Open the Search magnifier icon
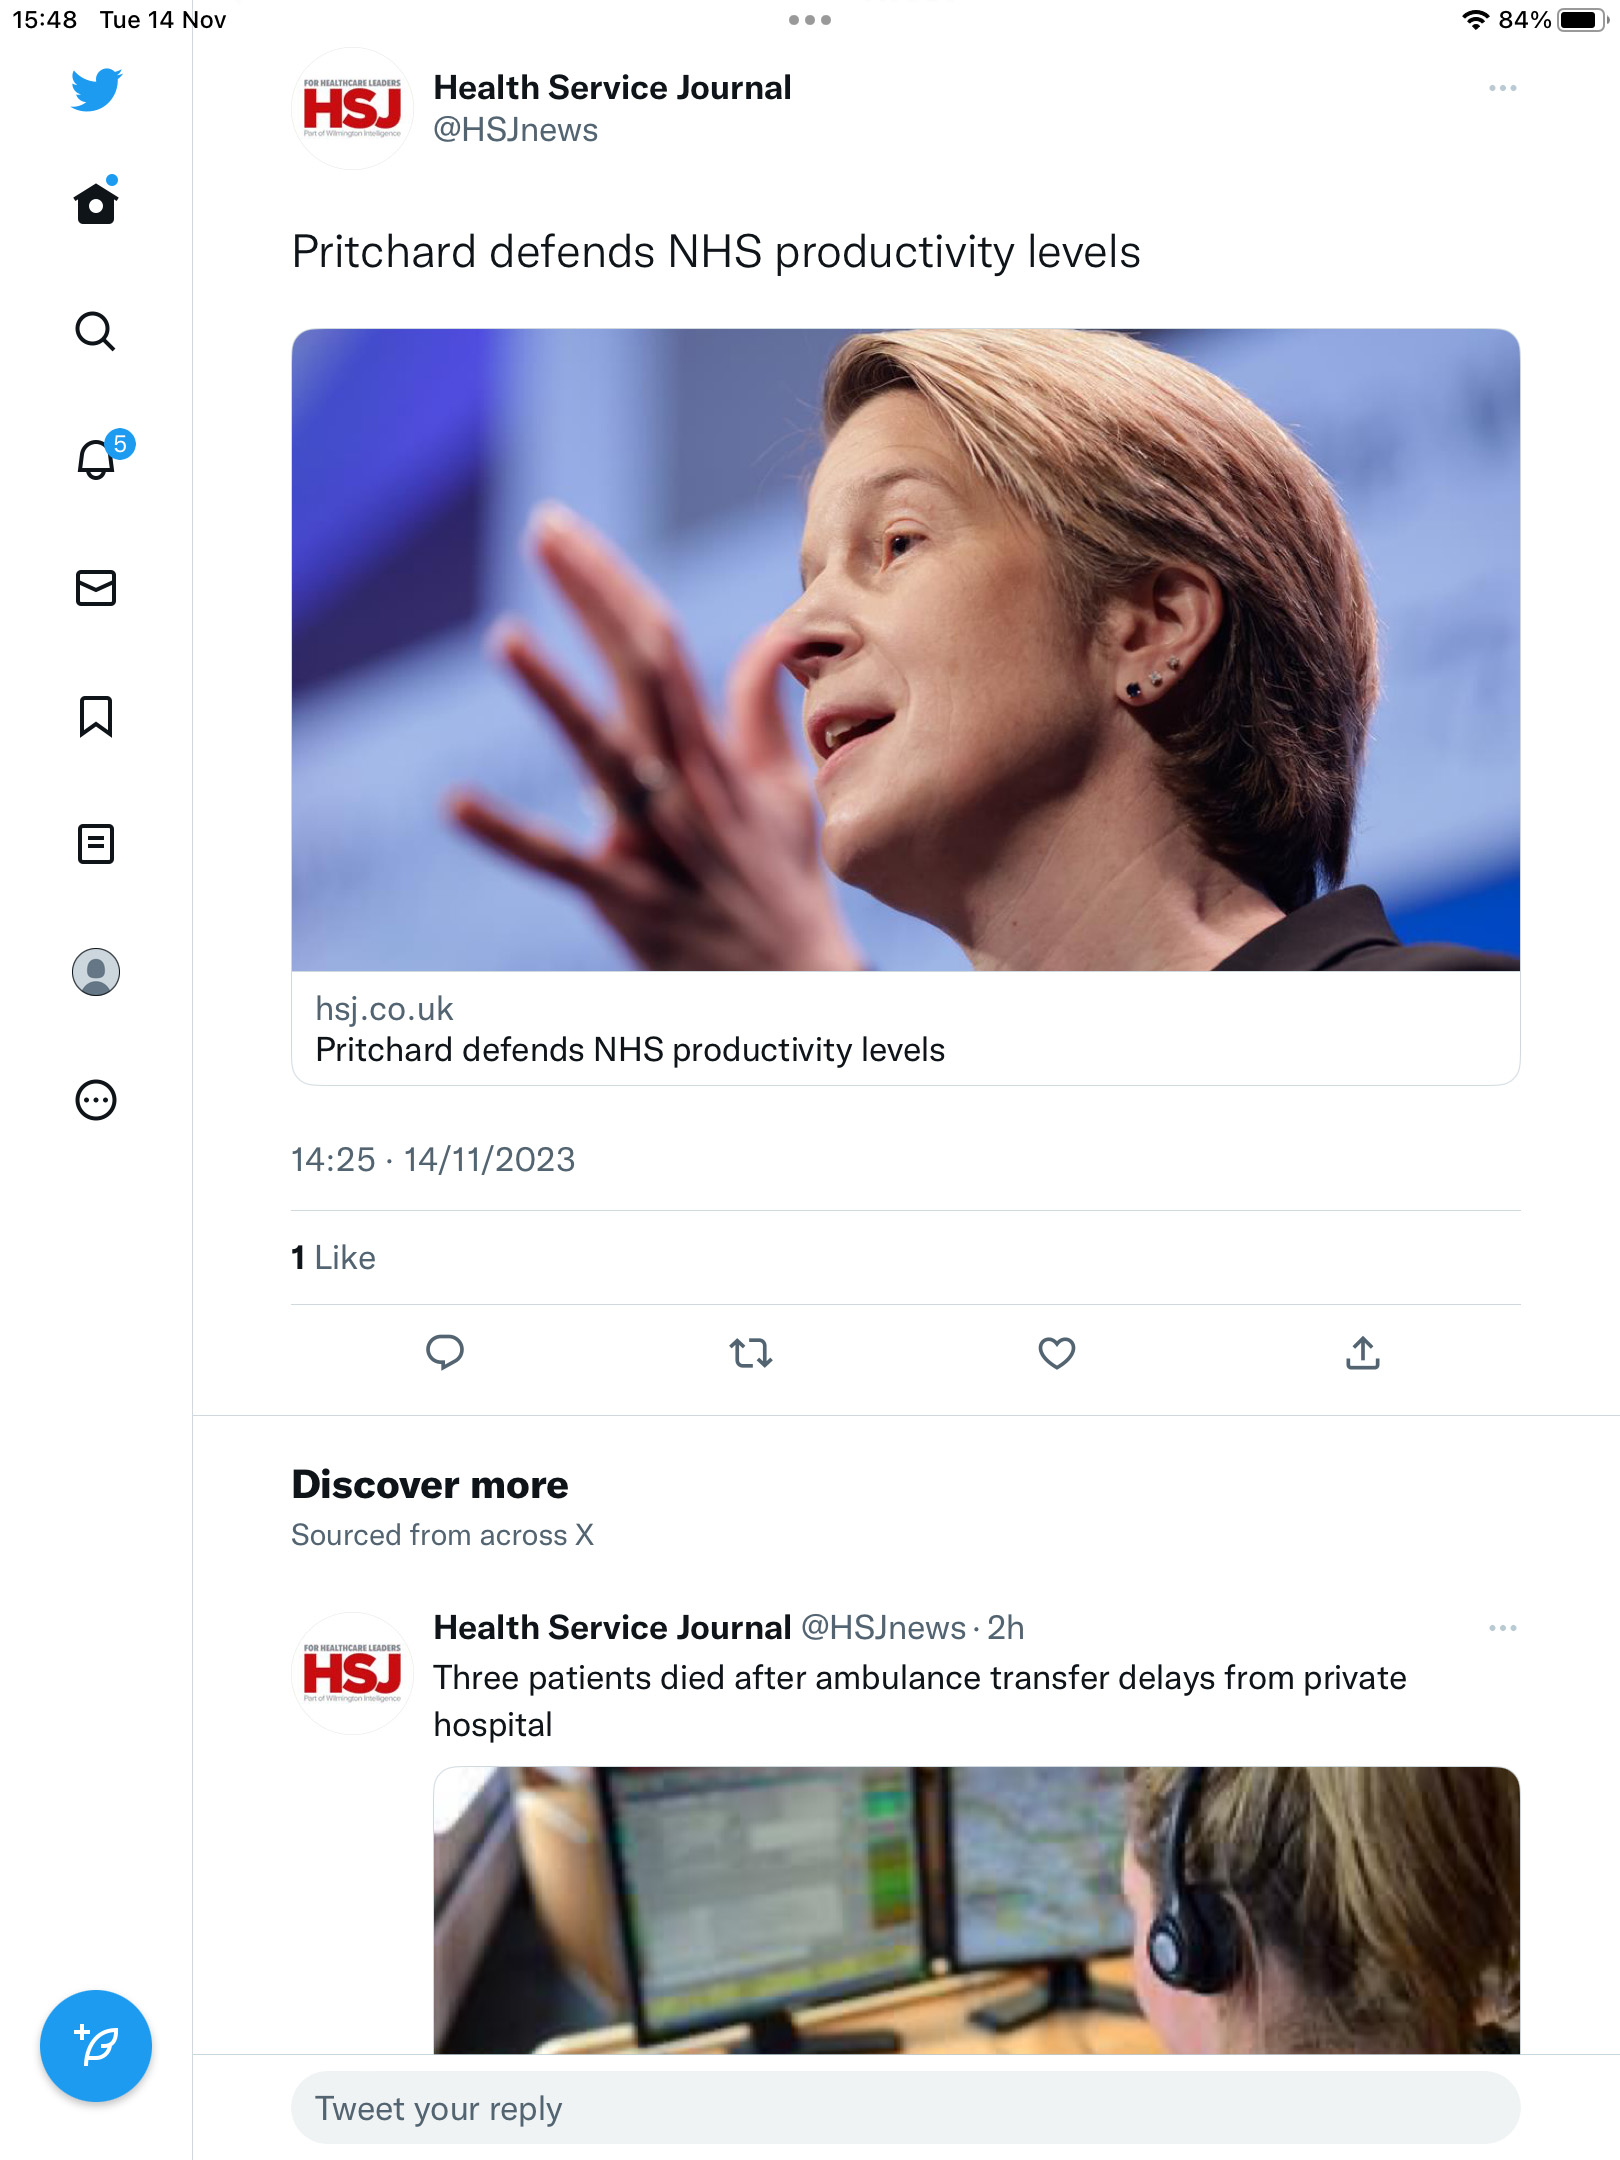Image resolution: width=1620 pixels, height=2160 pixels. [96, 331]
